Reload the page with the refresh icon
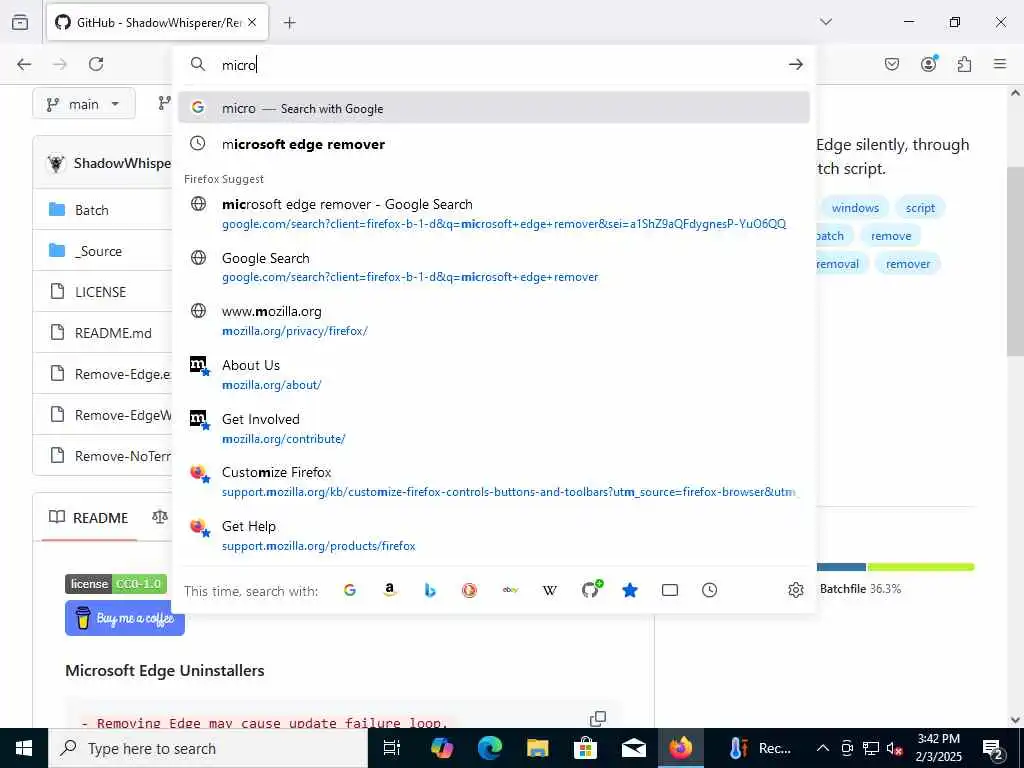 point(96,64)
